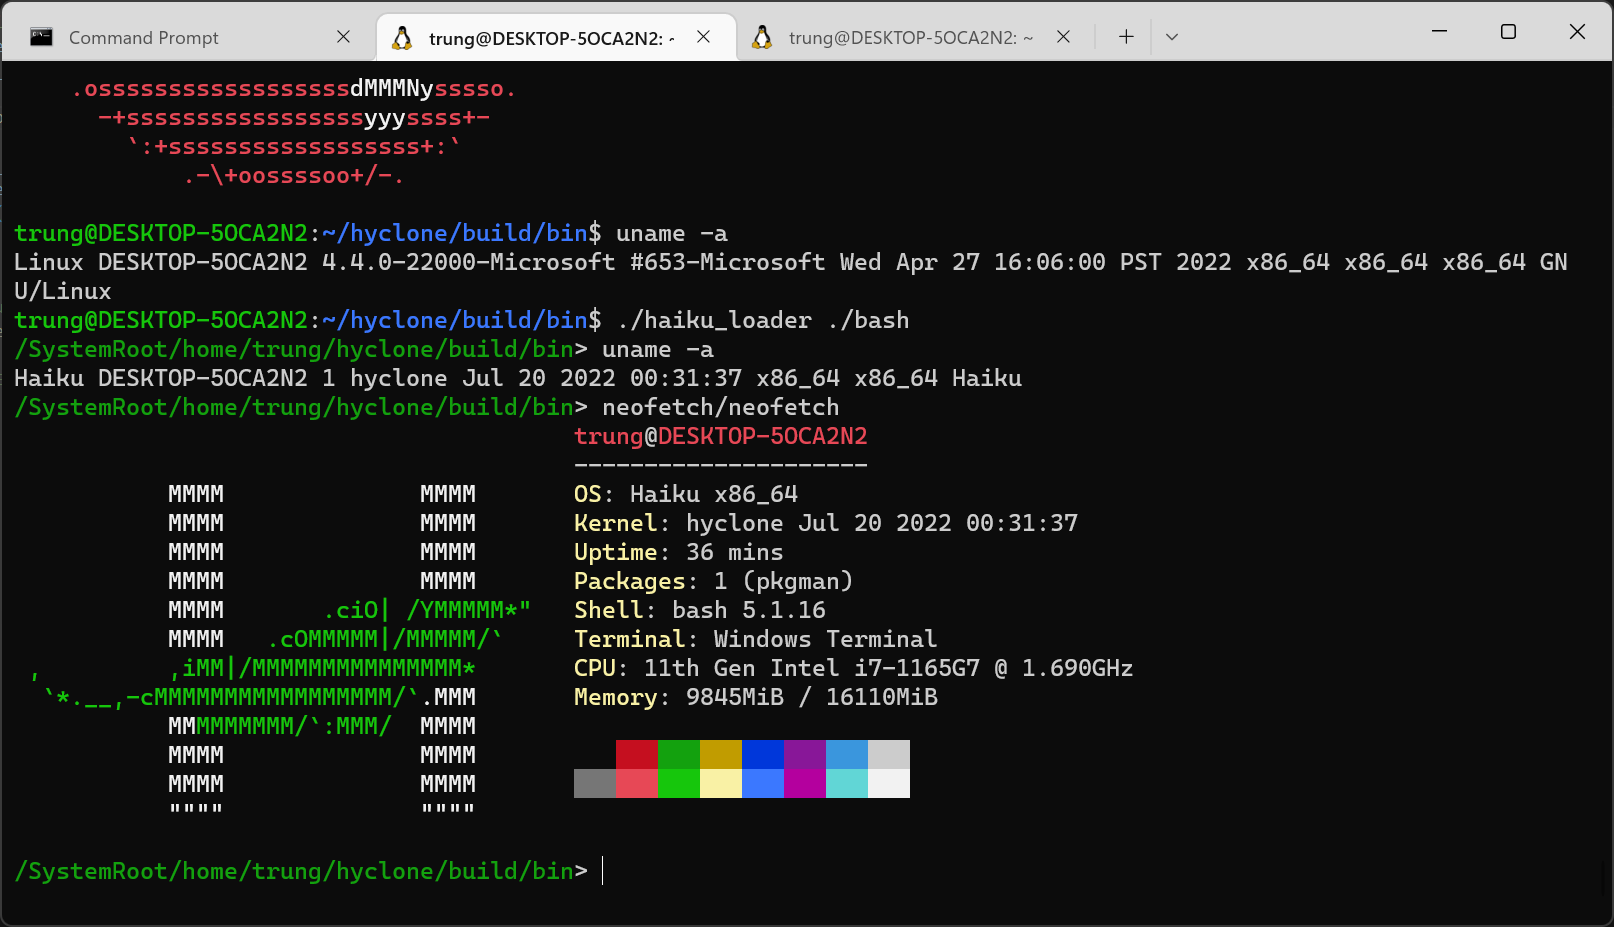This screenshot has height=927, width=1614.
Task: Open a new terminal tab
Action: point(1126,37)
